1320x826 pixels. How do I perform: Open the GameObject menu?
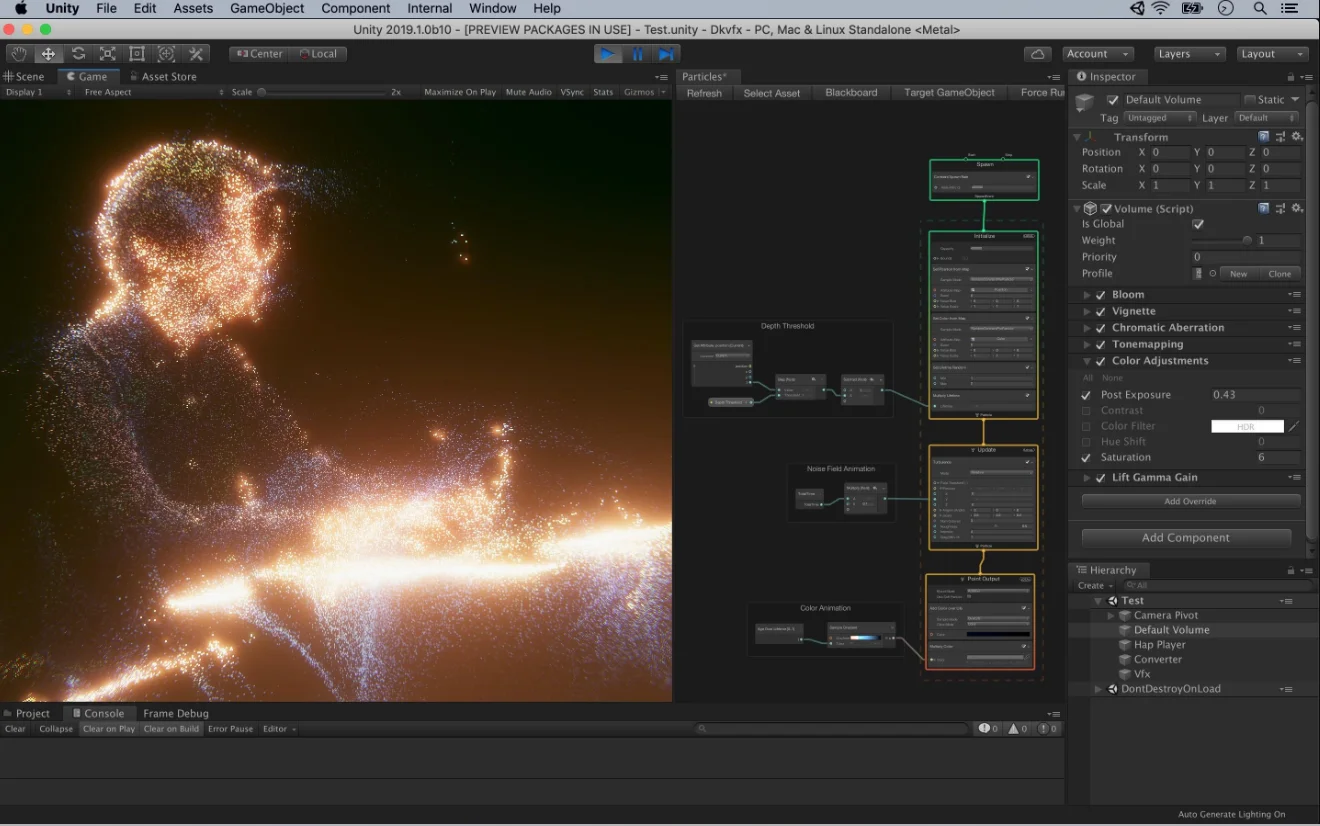click(x=267, y=8)
